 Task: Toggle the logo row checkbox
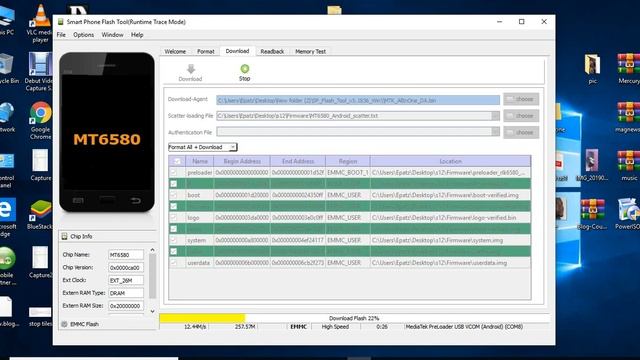point(174,218)
